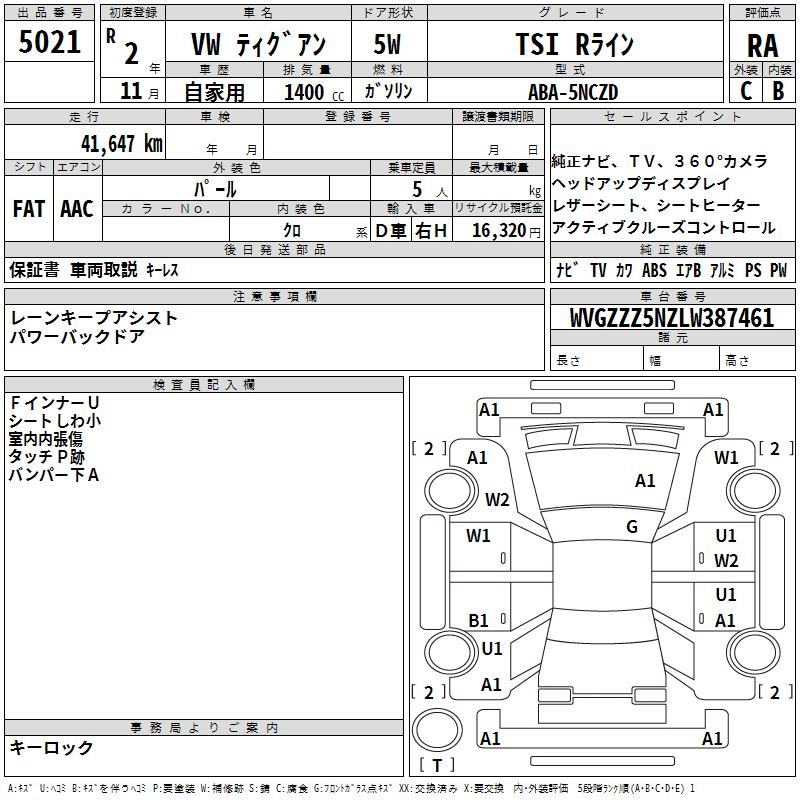Click the steering position 右H
The image size is (800, 800).
tap(431, 231)
